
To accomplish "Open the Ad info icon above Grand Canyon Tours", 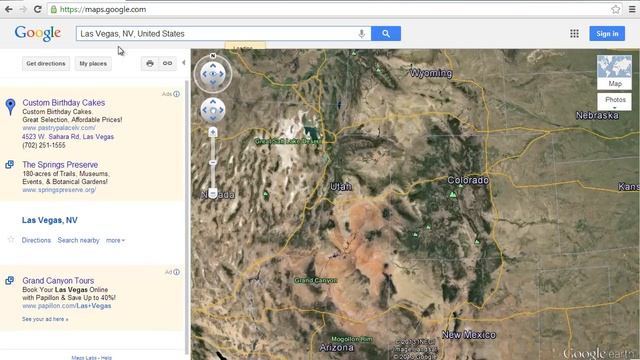I will click(x=176, y=272).
